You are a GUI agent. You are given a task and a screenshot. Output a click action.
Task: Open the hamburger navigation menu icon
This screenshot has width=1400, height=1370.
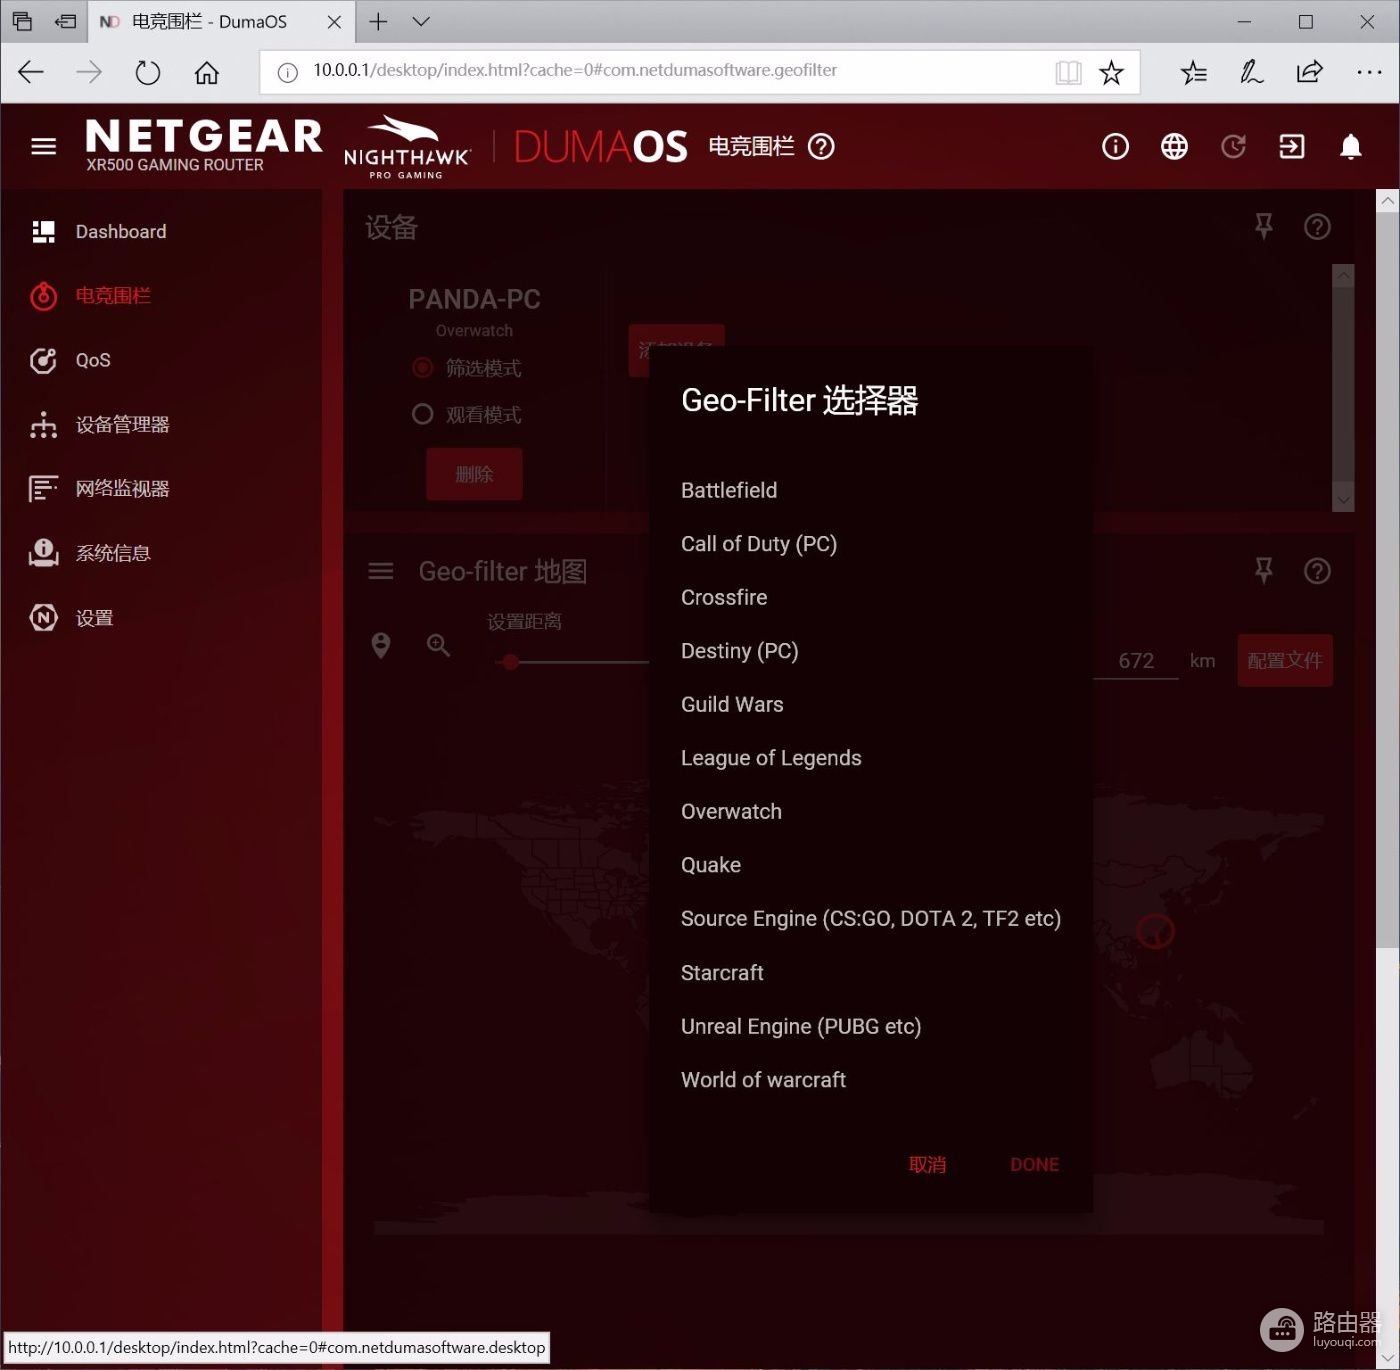pos(43,147)
